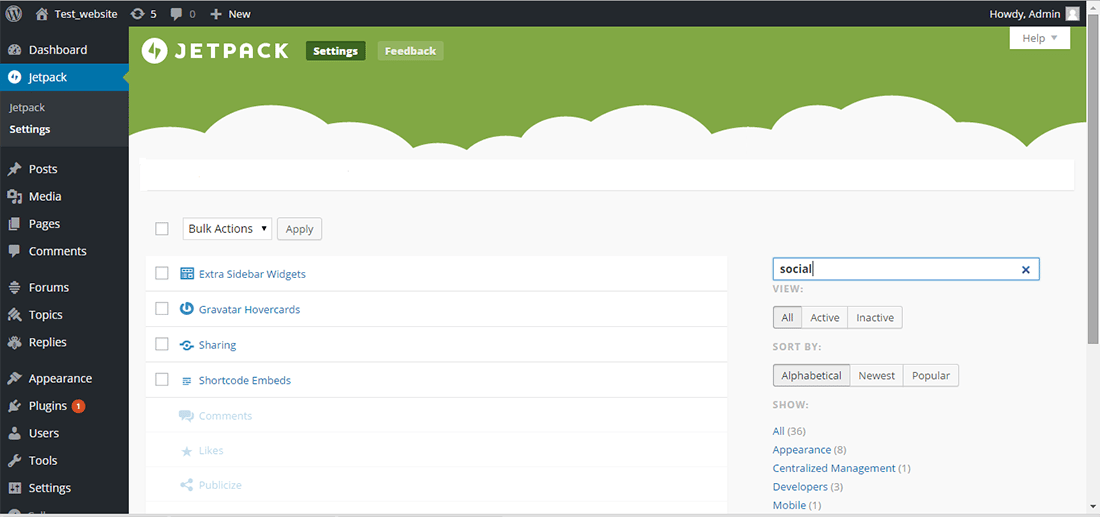The width and height of the screenshot is (1100, 517).
Task: Click the Tools wrench icon
Action: pos(14,461)
